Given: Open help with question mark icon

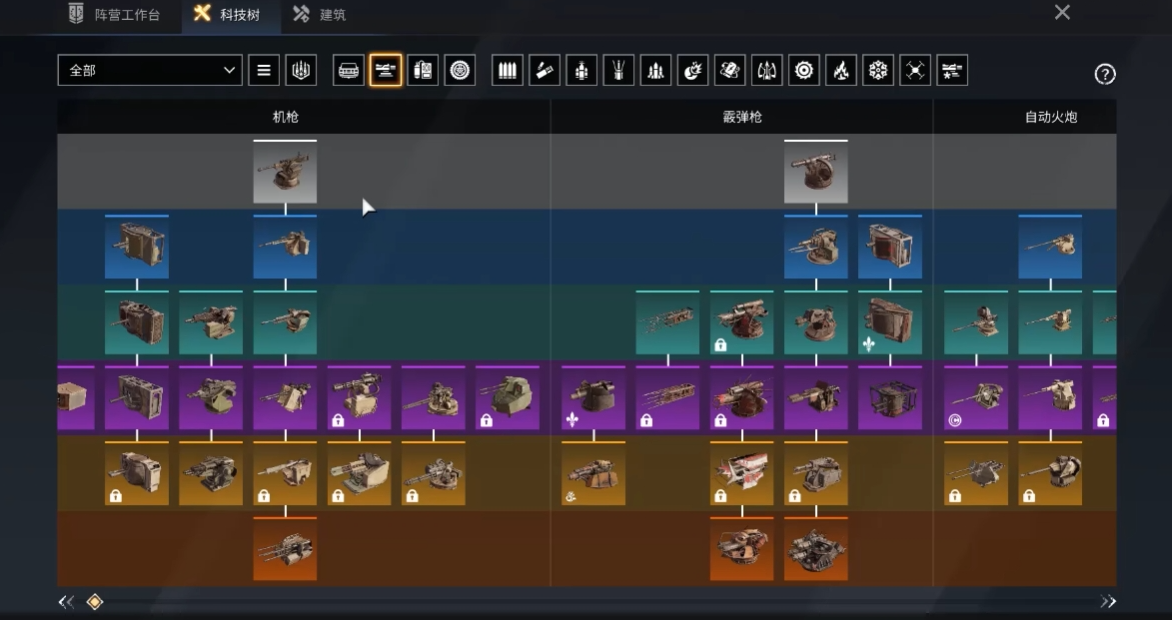Looking at the screenshot, I should 1105,74.
